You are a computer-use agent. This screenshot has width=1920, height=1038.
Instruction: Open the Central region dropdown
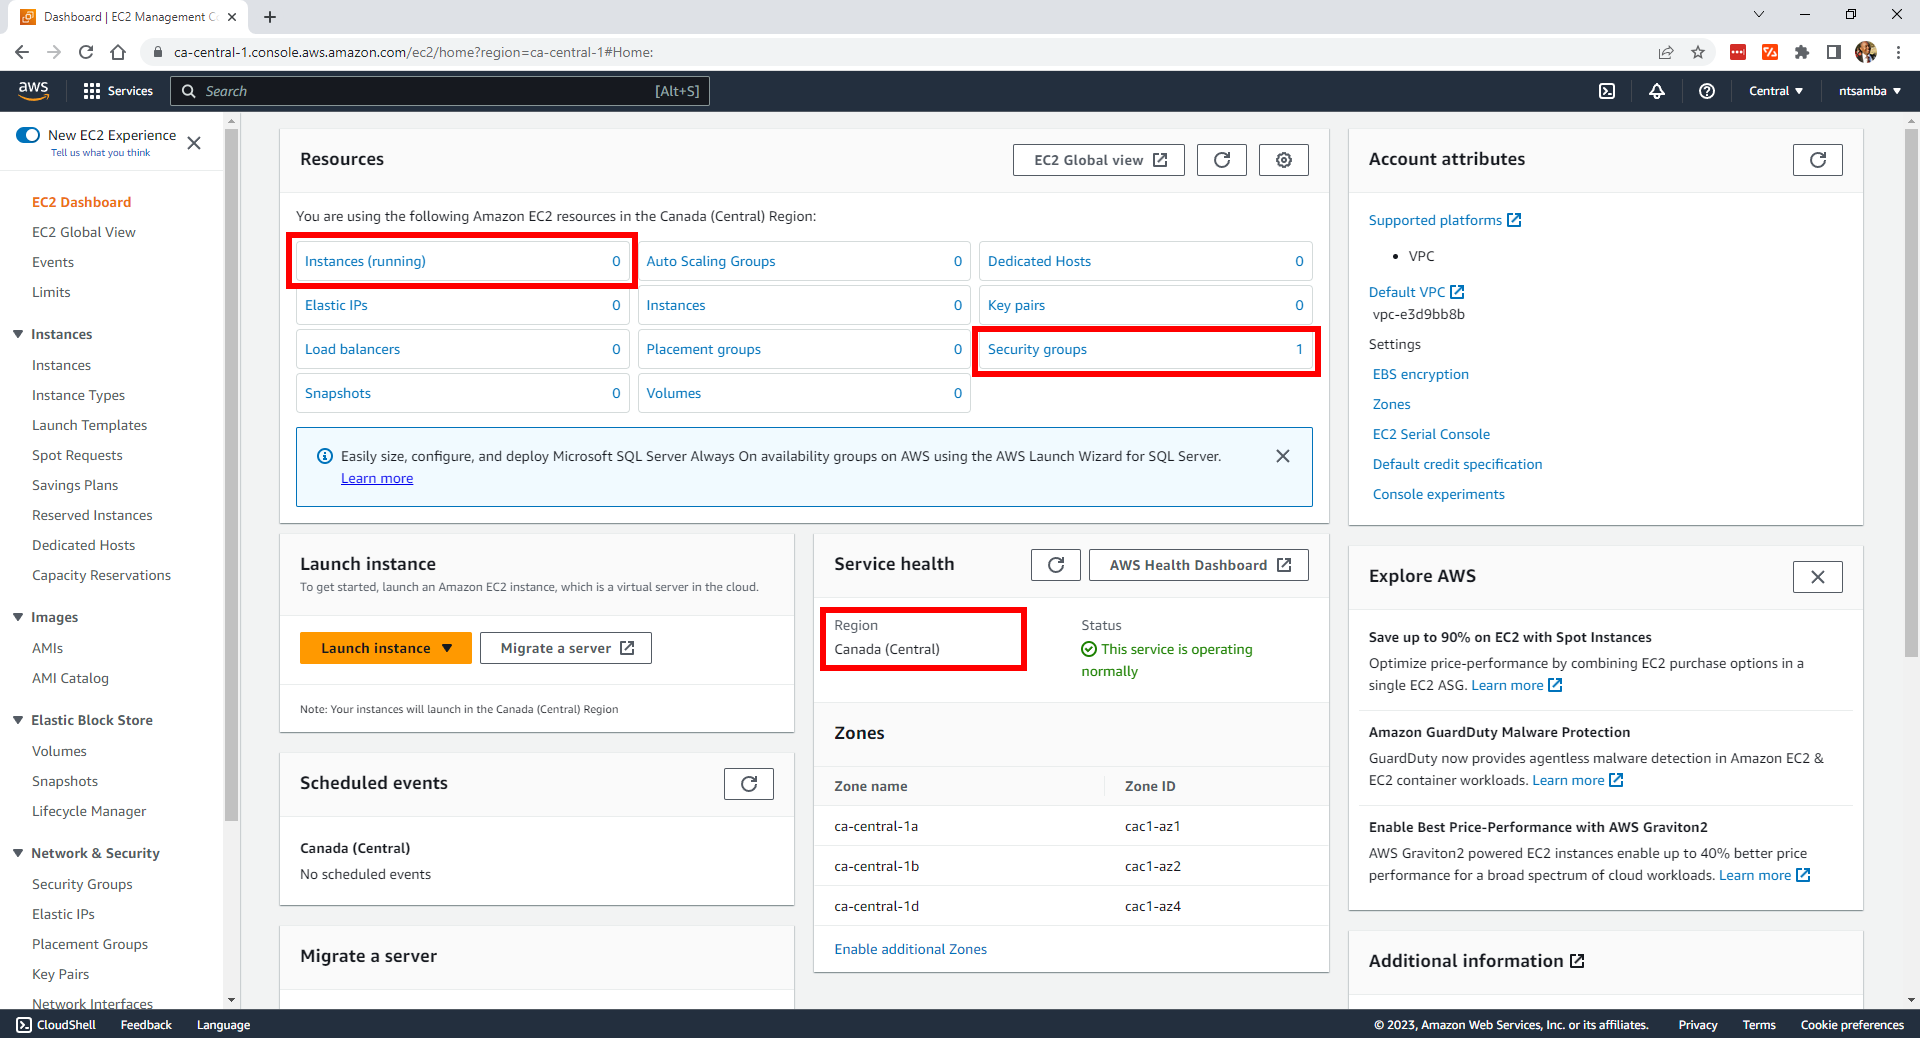(1775, 91)
